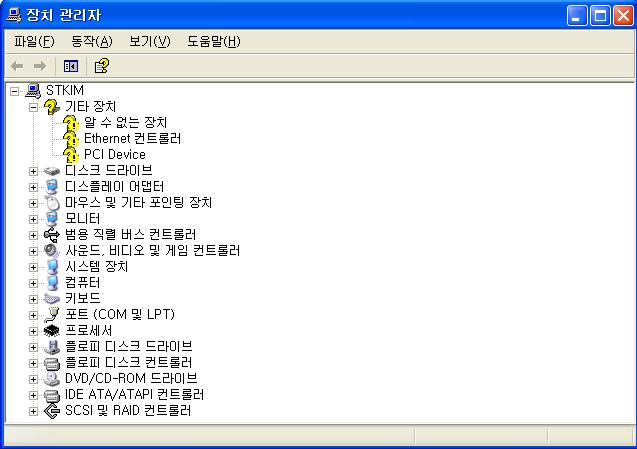
Task: Select the STKIM root label
Action: (x=65, y=90)
